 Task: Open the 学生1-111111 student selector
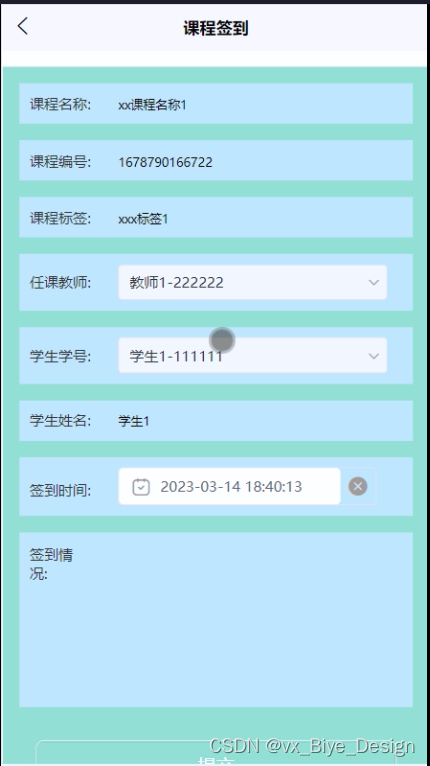tap(253, 356)
